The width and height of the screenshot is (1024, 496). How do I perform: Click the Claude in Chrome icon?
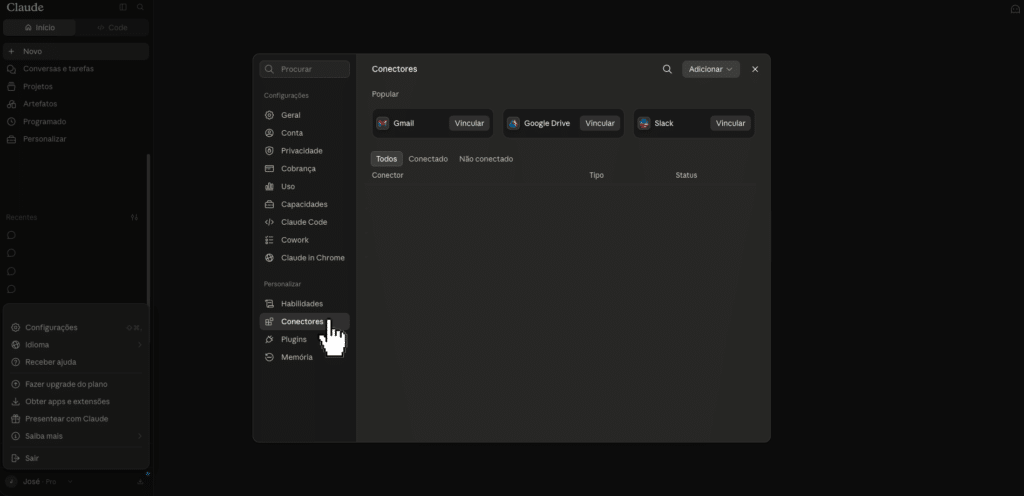pyautogui.click(x=269, y=258)
